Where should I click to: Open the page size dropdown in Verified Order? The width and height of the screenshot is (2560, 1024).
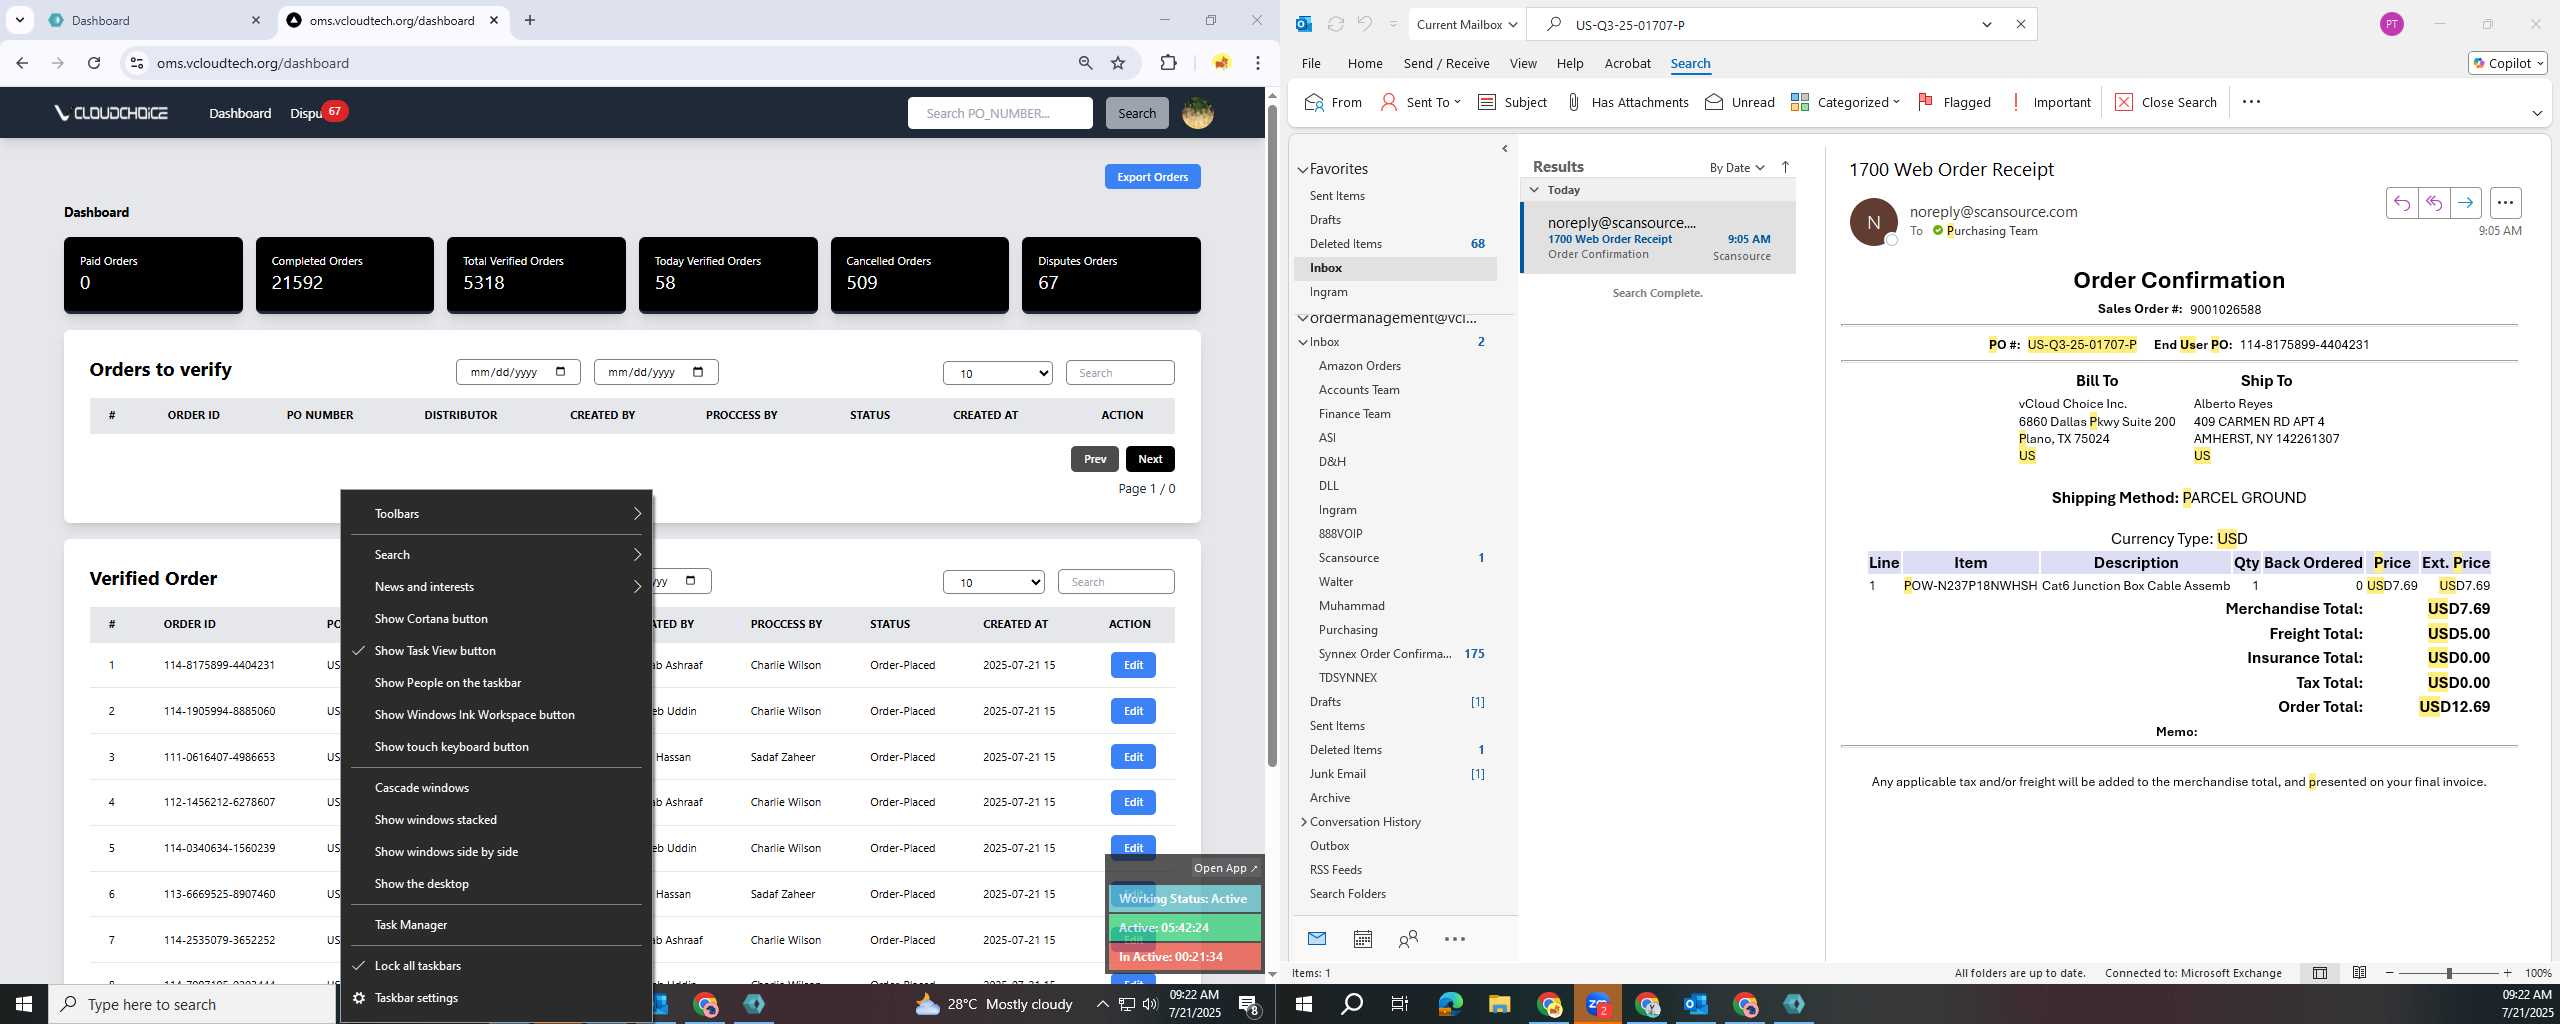pyautogui.click(x=993, y=582)
